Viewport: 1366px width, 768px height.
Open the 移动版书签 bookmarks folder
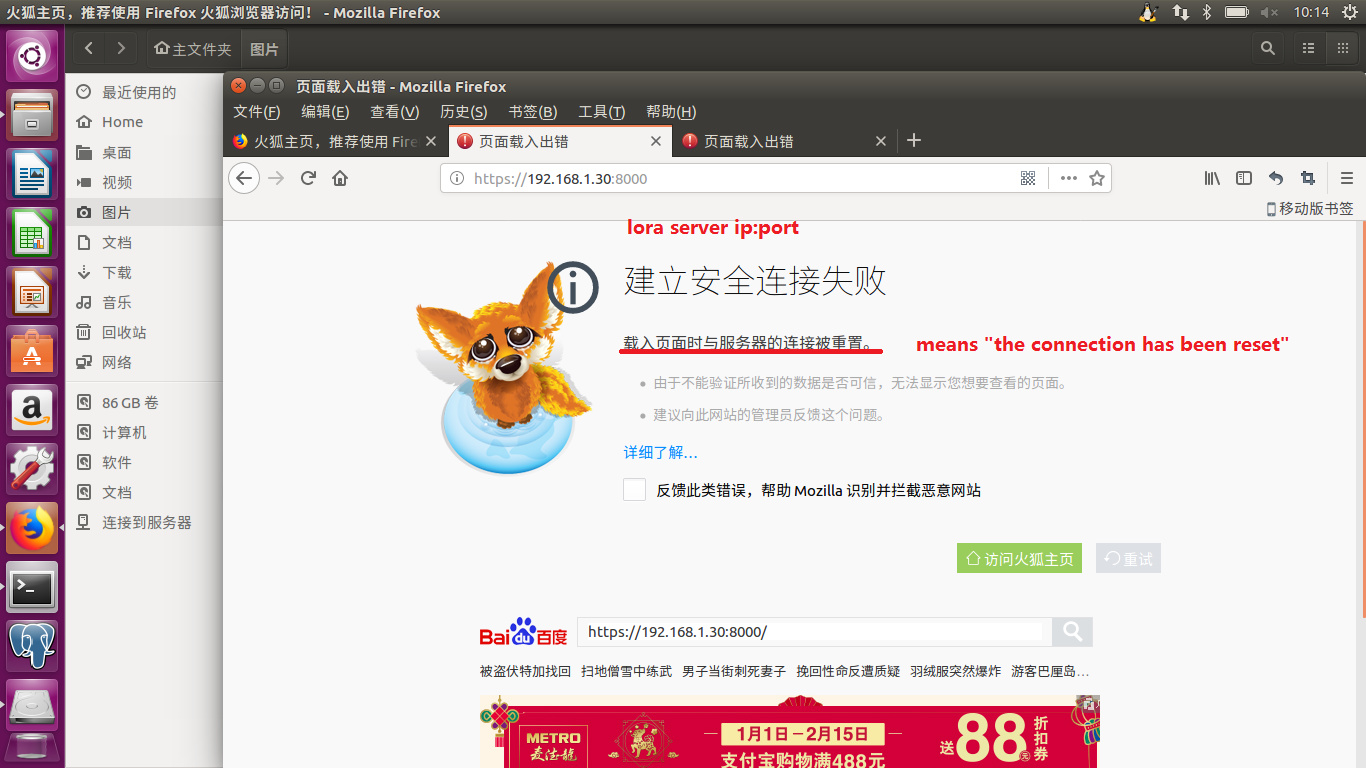click(x=1309, y=208)
